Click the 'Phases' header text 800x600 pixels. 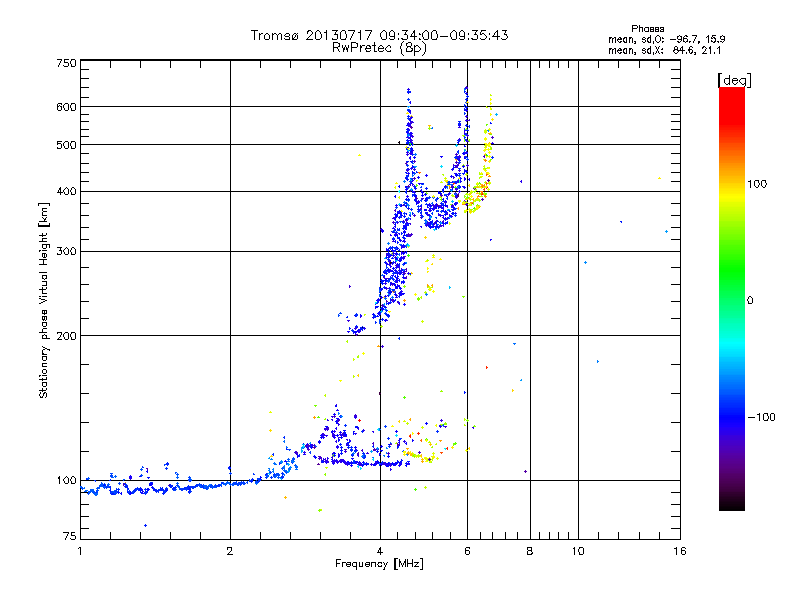coord(647,29)
